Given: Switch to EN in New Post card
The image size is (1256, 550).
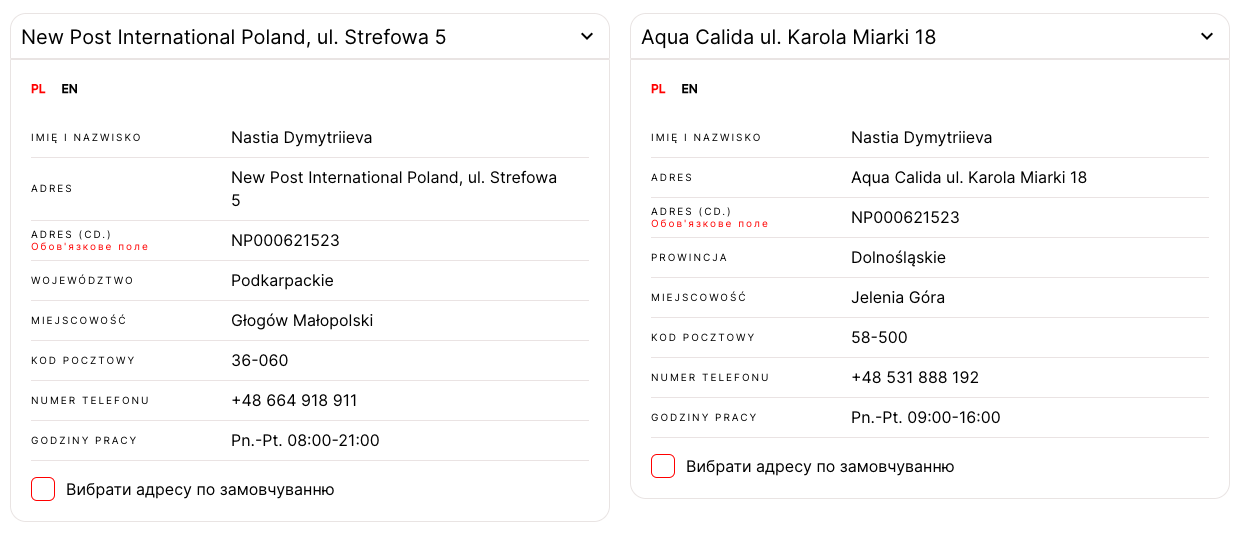Looking at the screenshot, I should click(69, 89).
